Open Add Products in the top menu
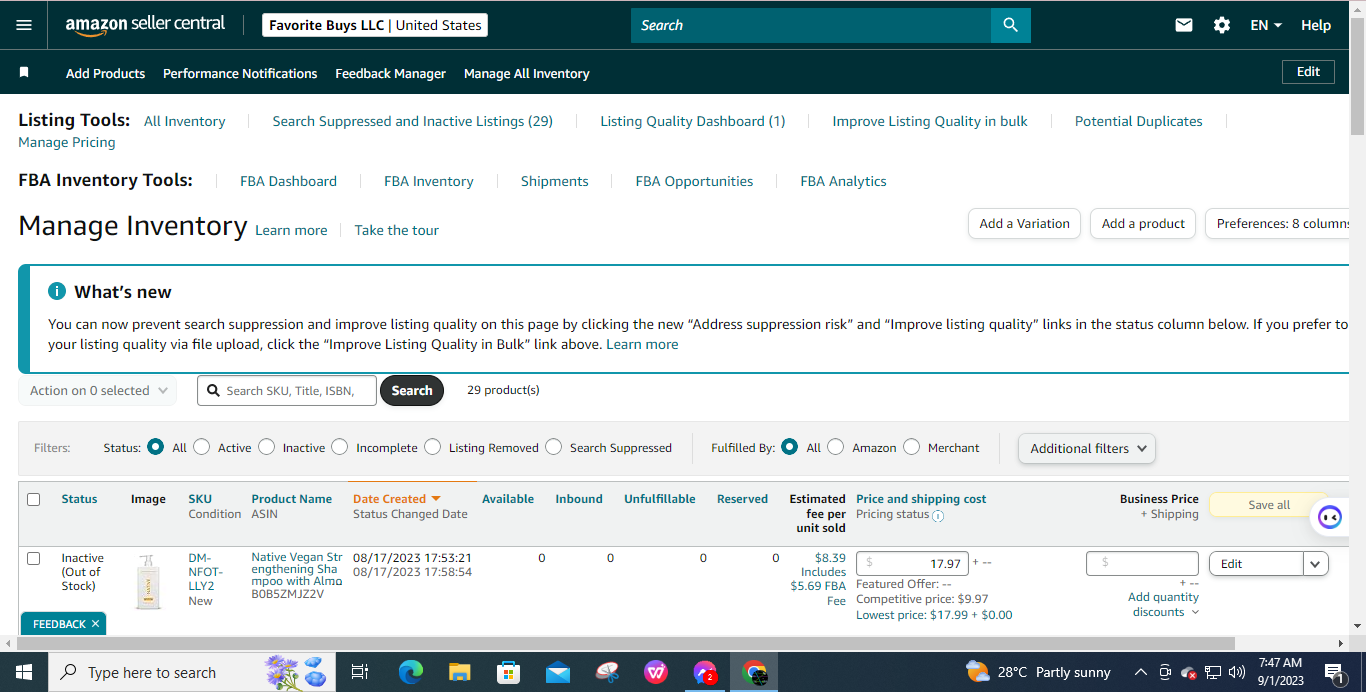The height and width of the screenshot is (692, 1366). (x=105, y=73)
